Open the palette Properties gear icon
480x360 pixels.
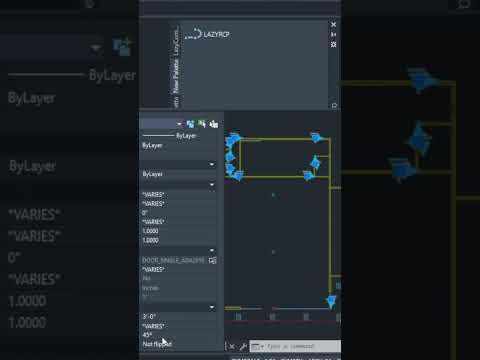[x=333, y=44]
